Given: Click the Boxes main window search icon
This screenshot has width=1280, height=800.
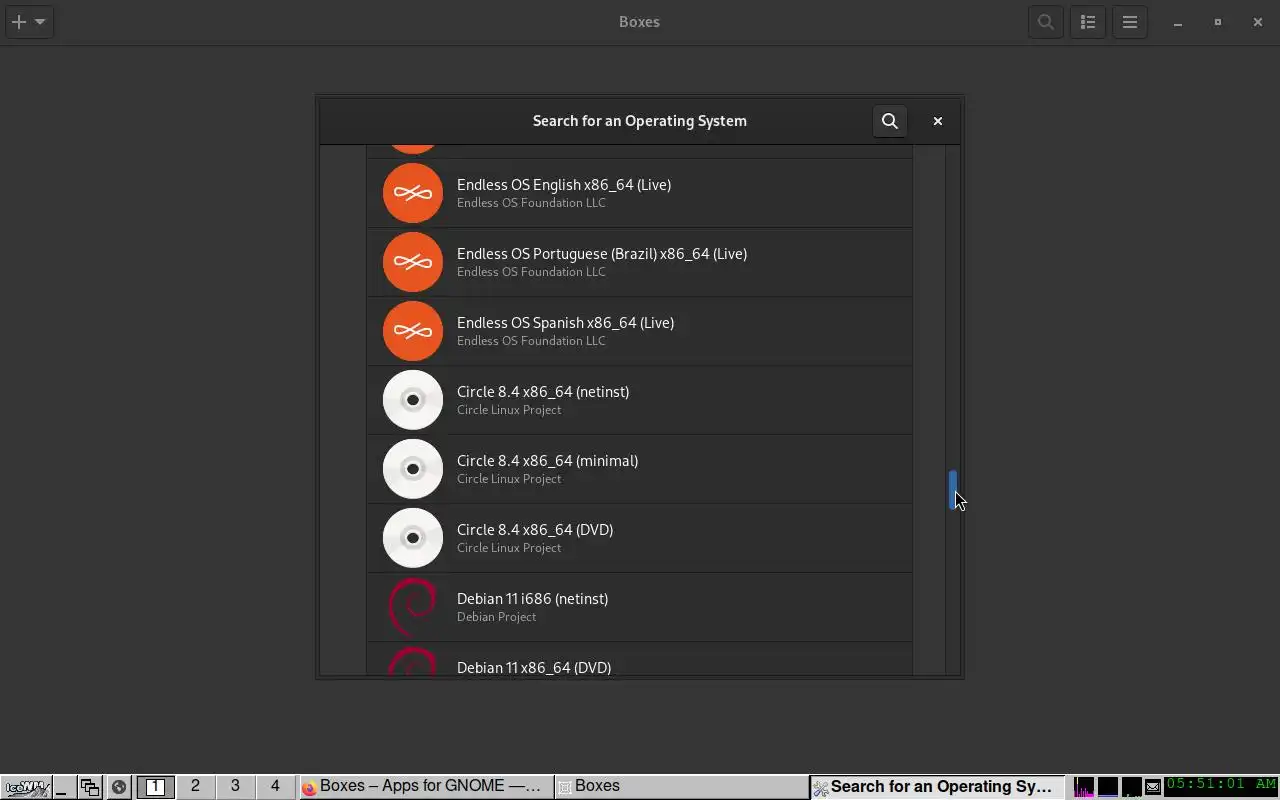Looking at the screenshot, I should (x=1046, y=22).
